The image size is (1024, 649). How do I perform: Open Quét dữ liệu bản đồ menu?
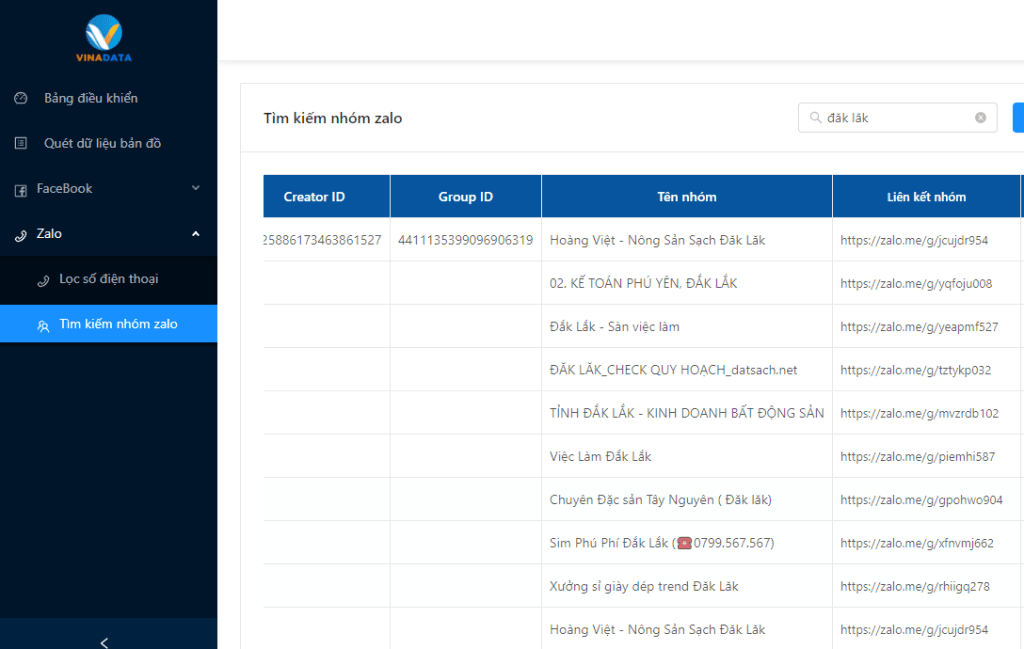tap(102, 143)
